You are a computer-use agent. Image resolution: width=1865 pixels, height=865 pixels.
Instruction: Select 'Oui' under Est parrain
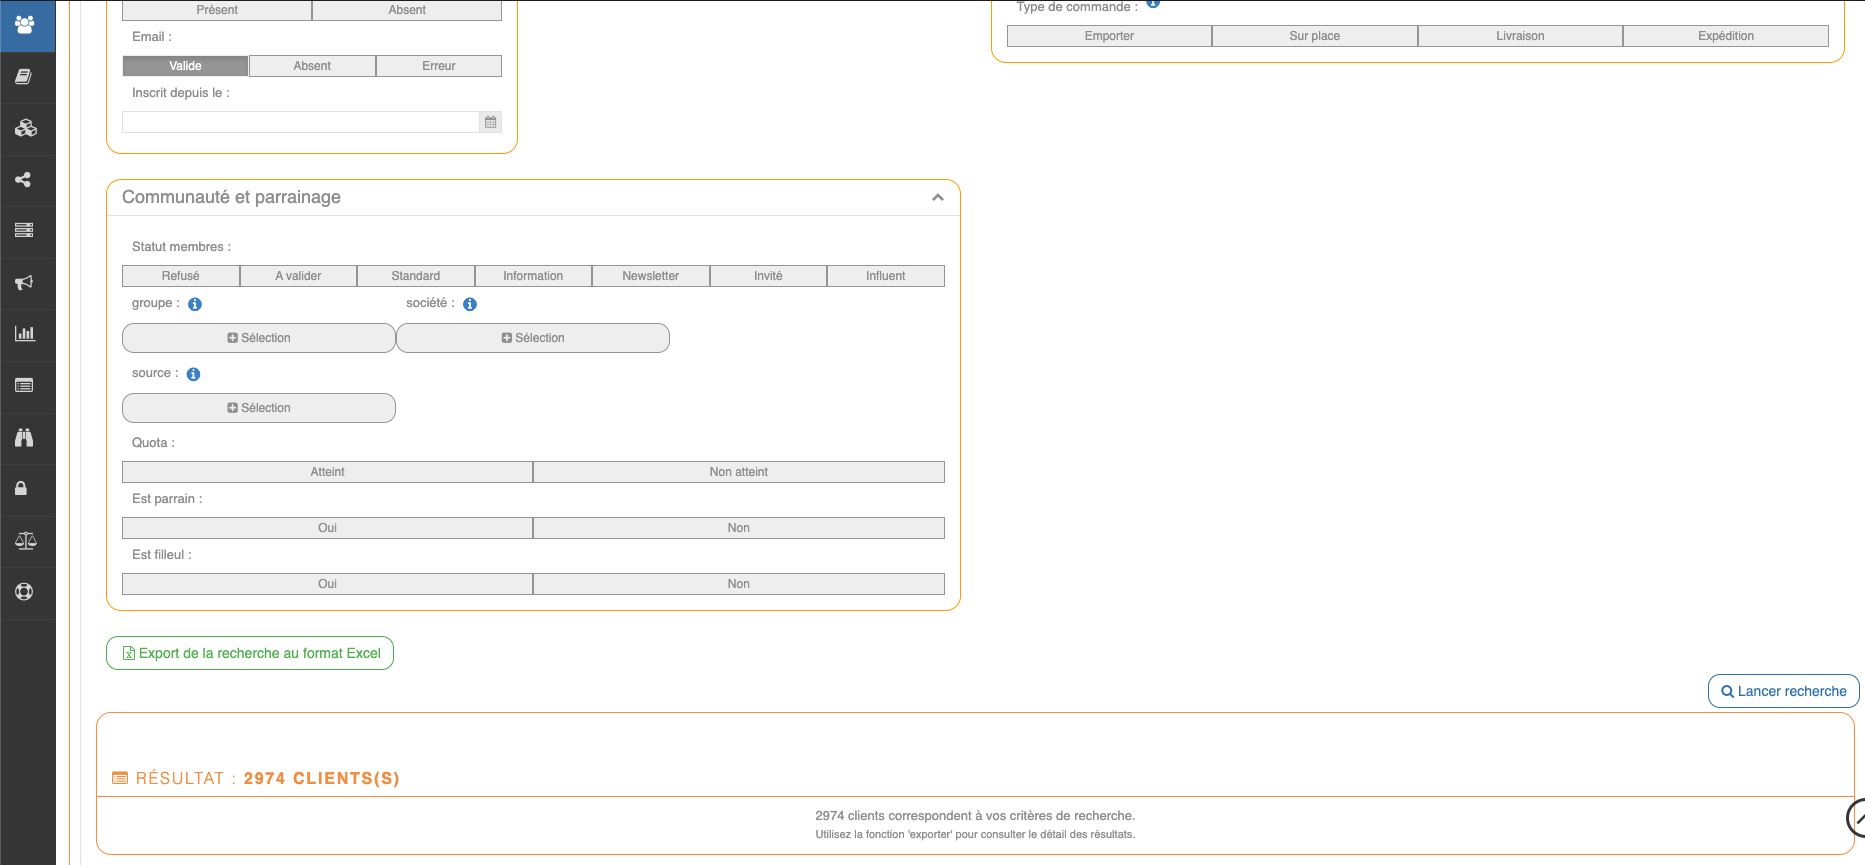click(x=327, y=528)
